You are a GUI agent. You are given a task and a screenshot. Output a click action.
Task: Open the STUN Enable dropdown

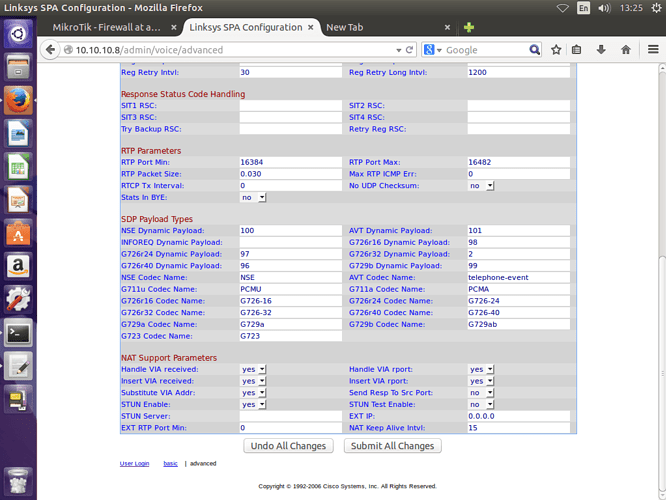point(254,404)
